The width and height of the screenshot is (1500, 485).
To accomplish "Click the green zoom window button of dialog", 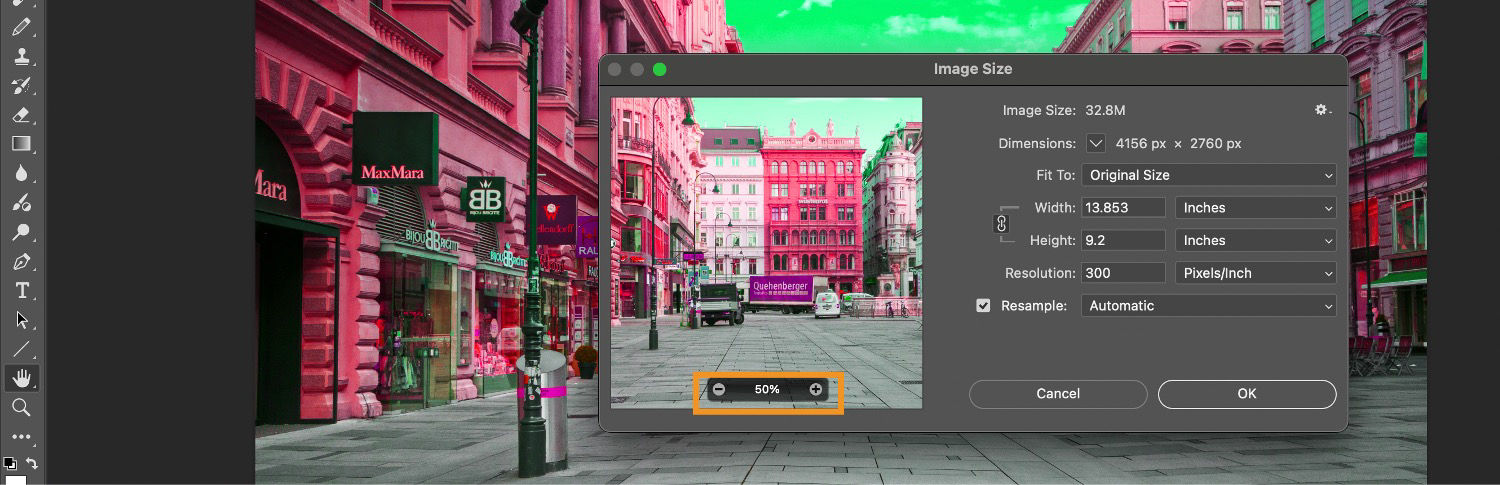I will pyautogui.click(x=659, y=69).
